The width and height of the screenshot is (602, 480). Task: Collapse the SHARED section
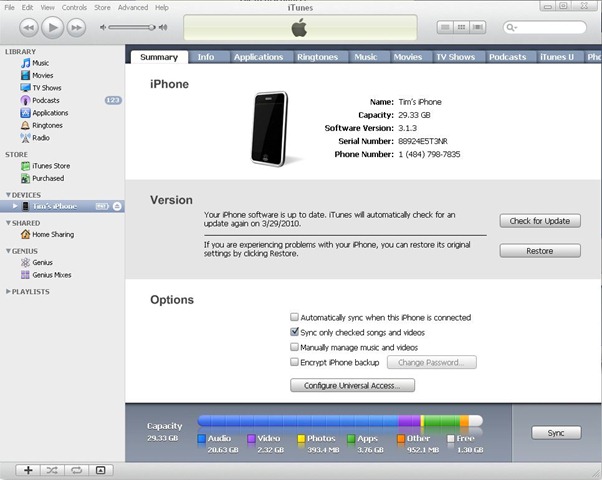[x=8, y=223]
